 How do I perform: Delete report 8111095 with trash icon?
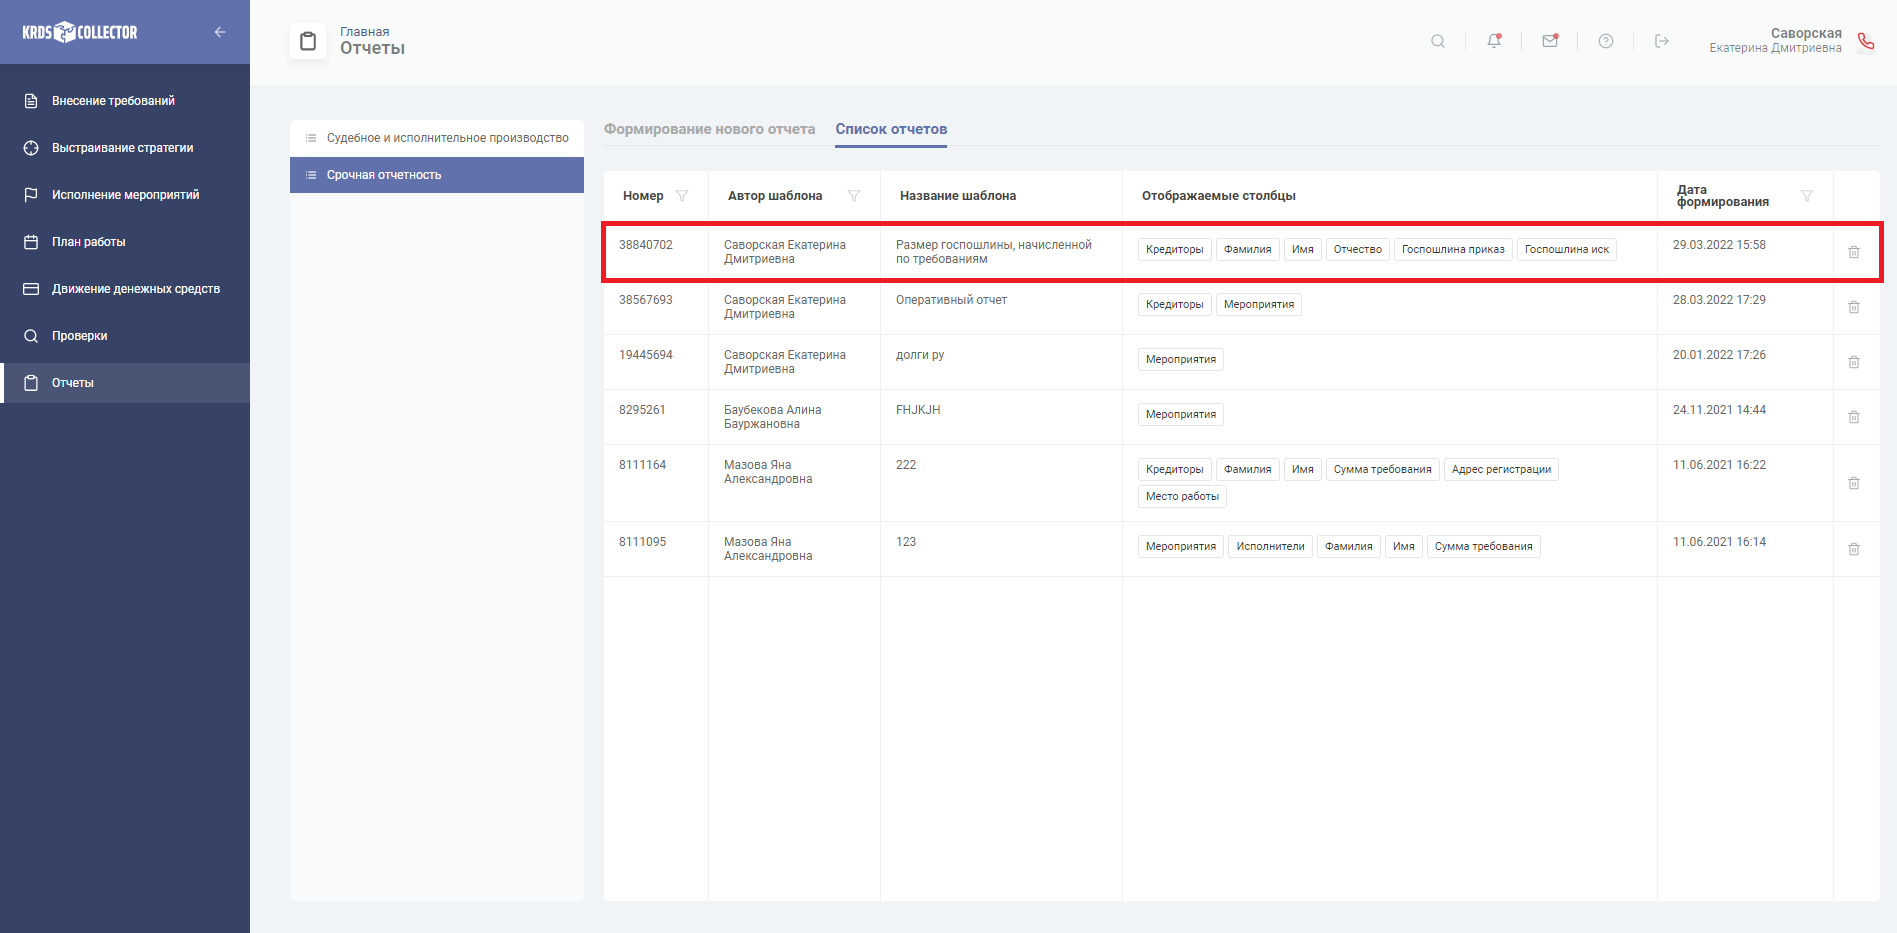(1854, 549)
